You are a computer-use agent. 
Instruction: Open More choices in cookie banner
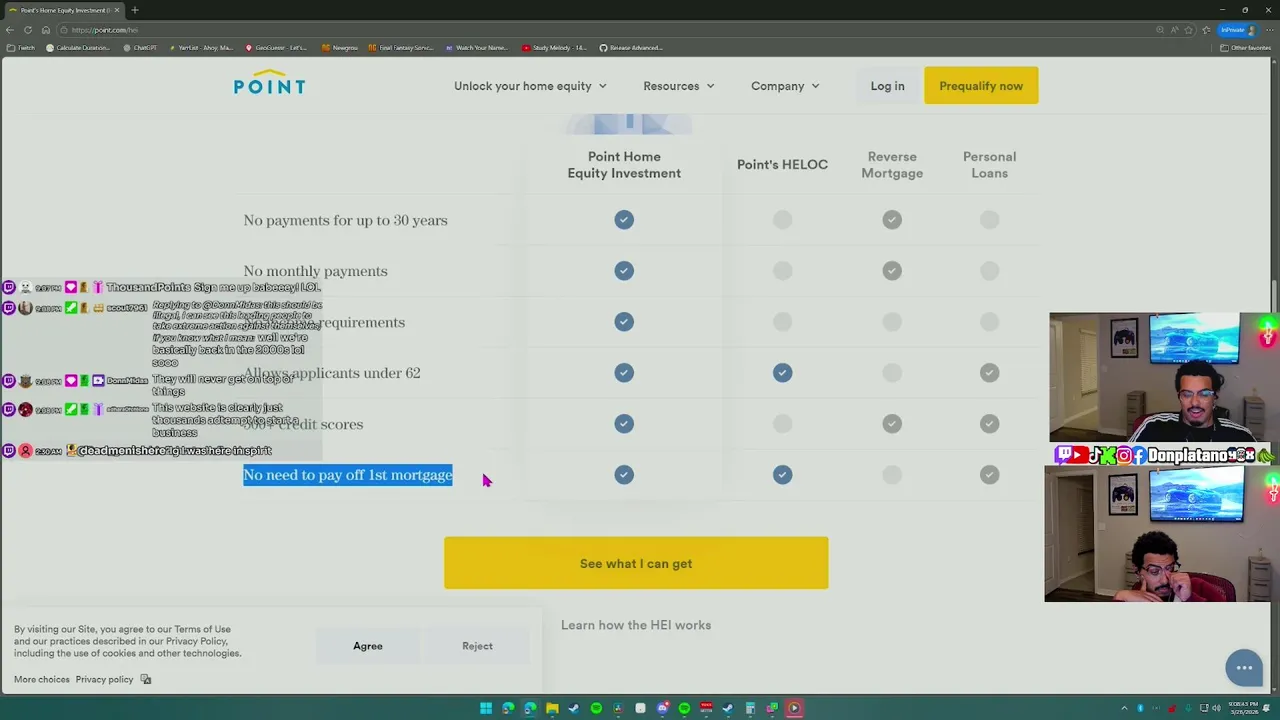pos(42,679)
